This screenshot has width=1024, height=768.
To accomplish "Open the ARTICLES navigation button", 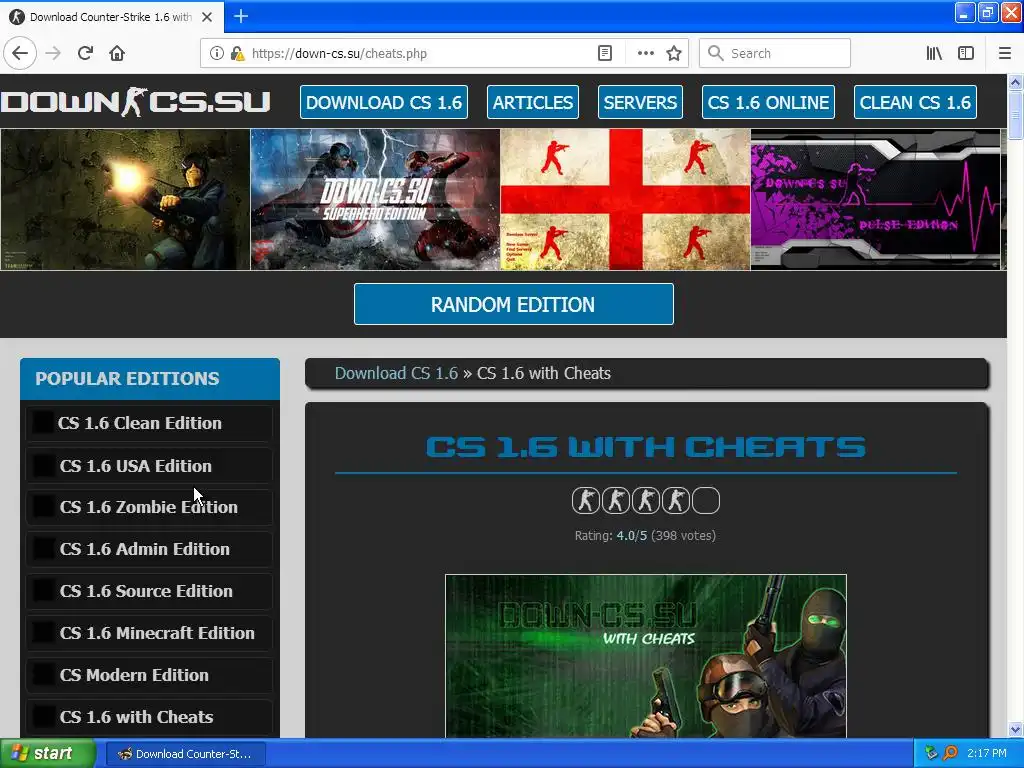I will [x=533, y=102].
